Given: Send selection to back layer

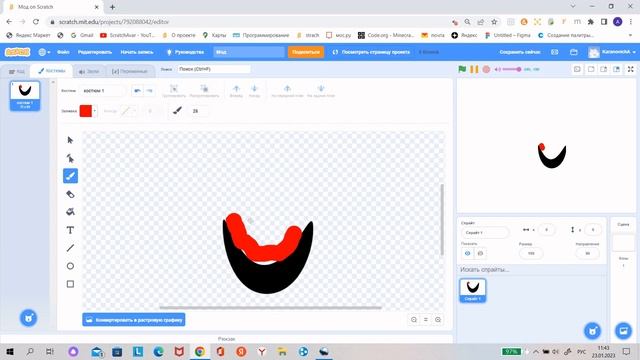Looking at the screenshot, I should pos(321,91).
